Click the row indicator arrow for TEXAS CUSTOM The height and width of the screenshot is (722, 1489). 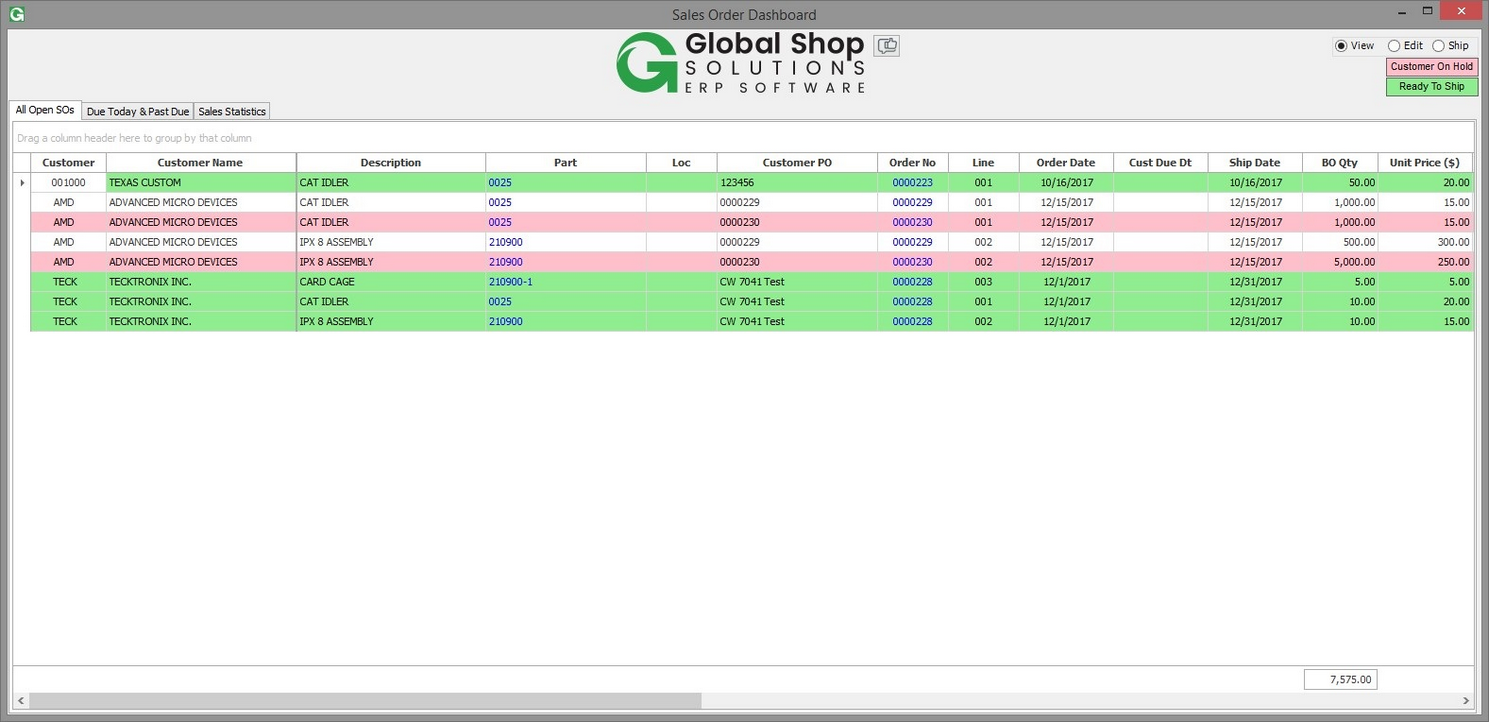pyautogui.click(x=22, y=183)
